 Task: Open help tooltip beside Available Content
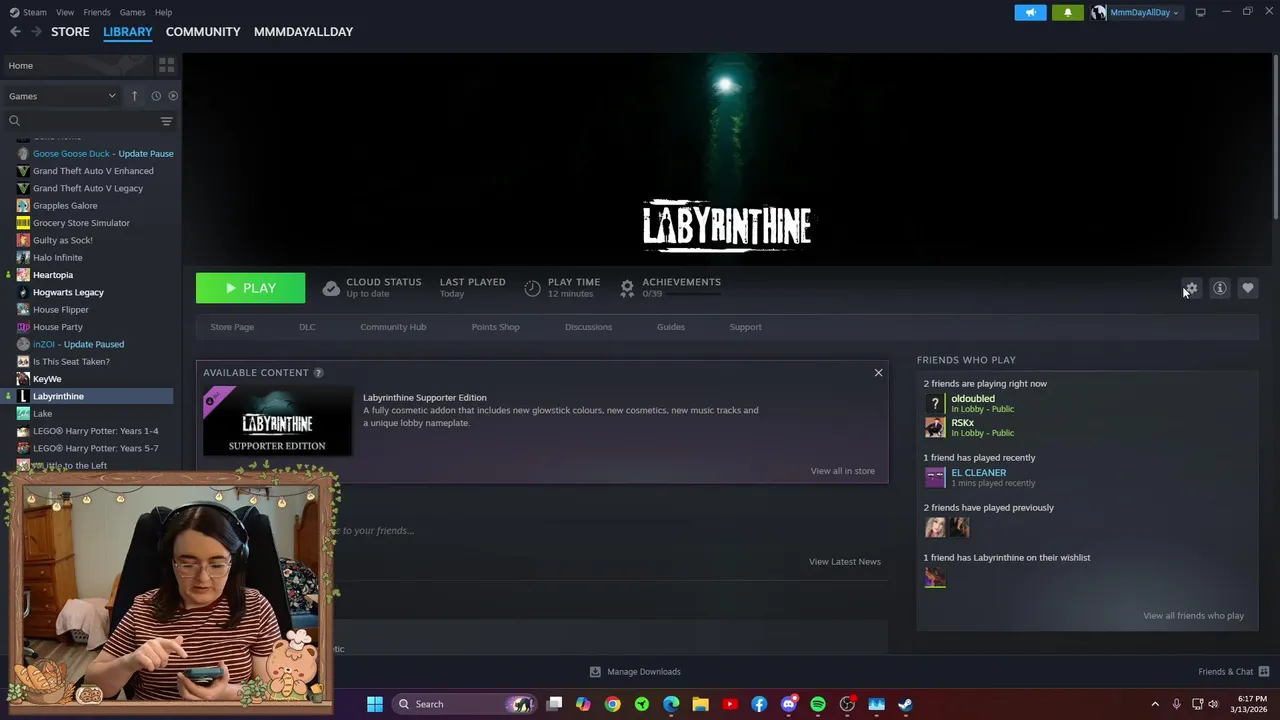click(318, 373)
